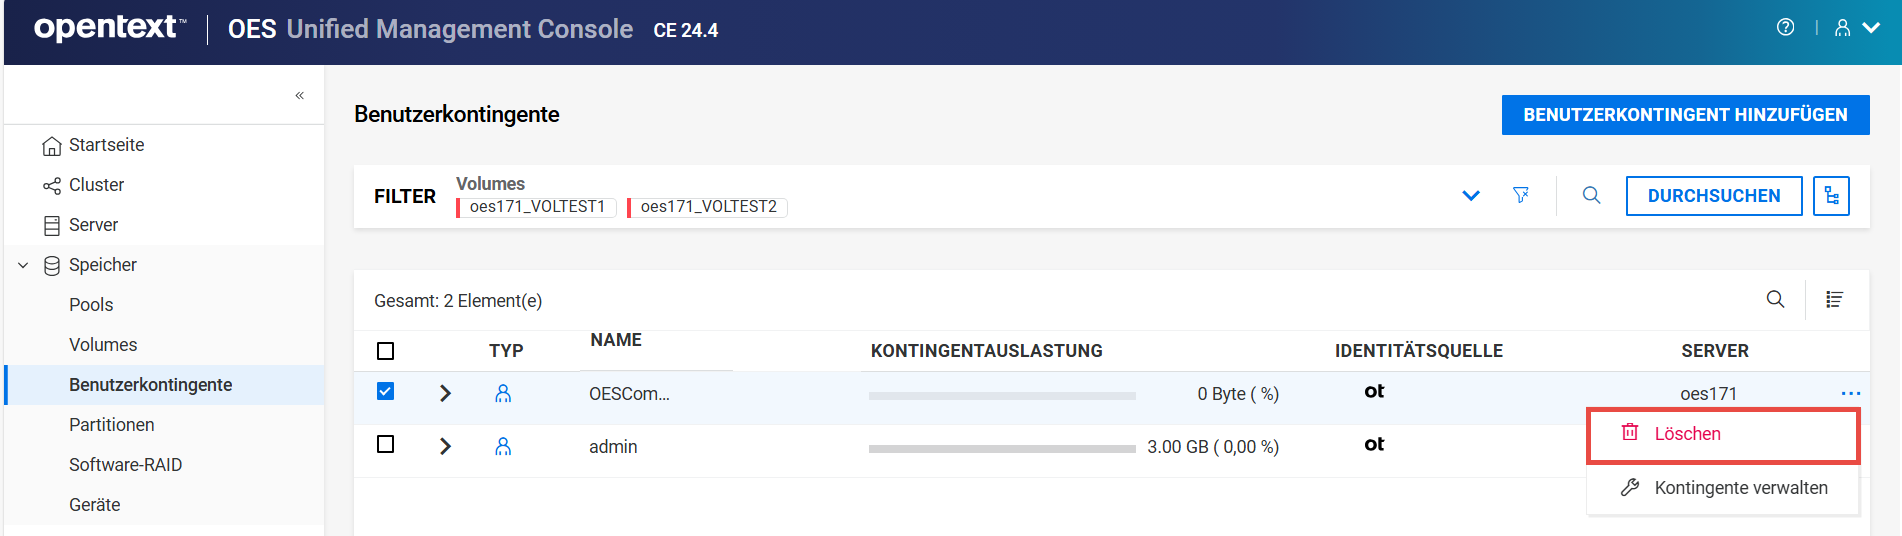Expand the OESCom... row details
1902x536 pixels.
(446, 393)
